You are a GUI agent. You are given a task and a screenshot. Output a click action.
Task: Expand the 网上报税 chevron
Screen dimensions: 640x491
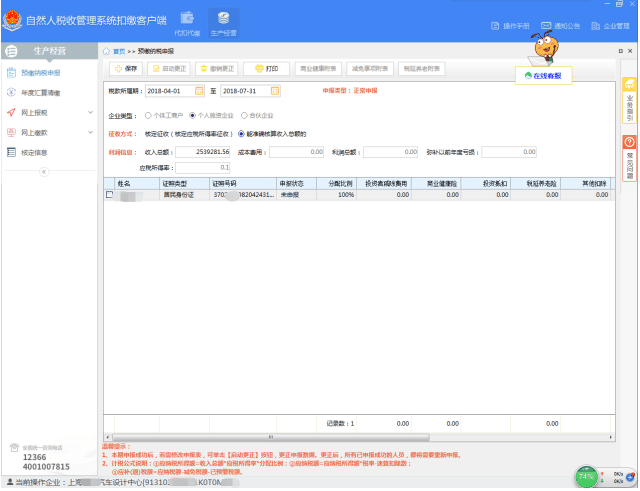[91, 112]
